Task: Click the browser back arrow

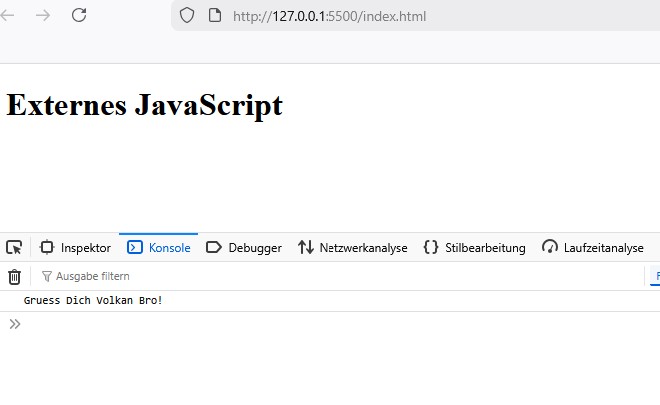Action: [x=8, y=15]
